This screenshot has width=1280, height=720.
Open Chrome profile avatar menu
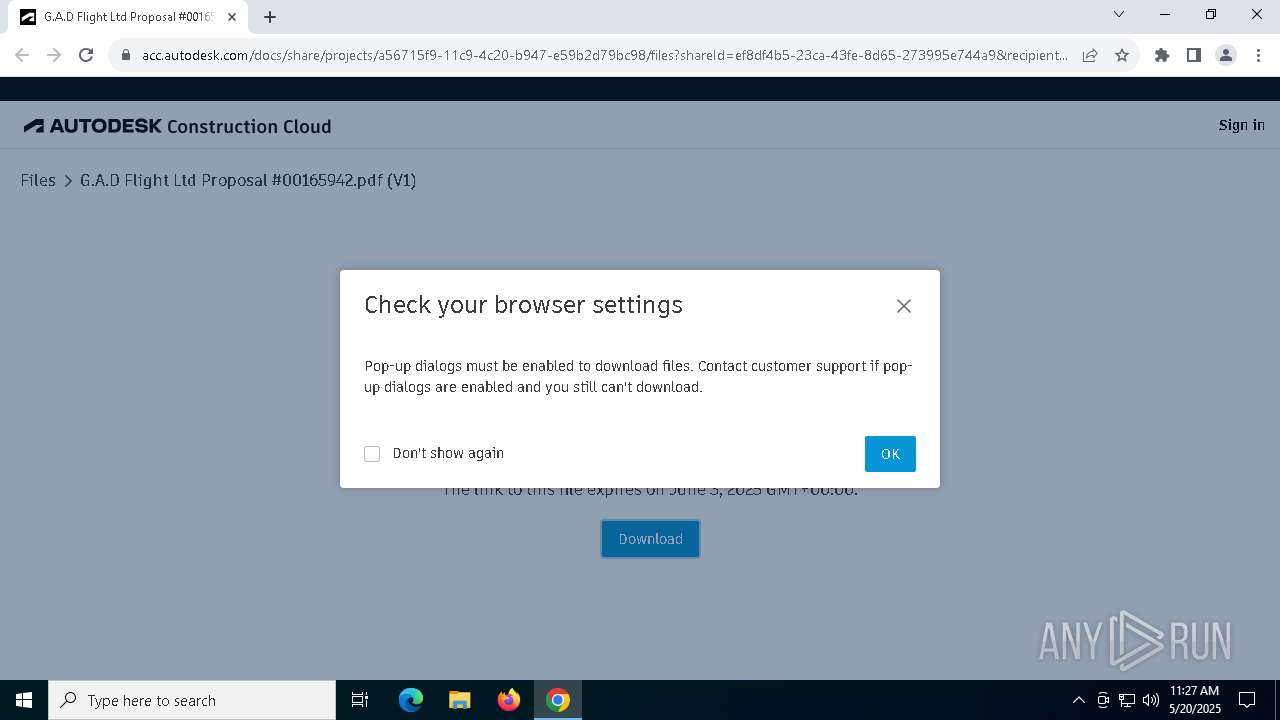click(x=1226, y=55)
